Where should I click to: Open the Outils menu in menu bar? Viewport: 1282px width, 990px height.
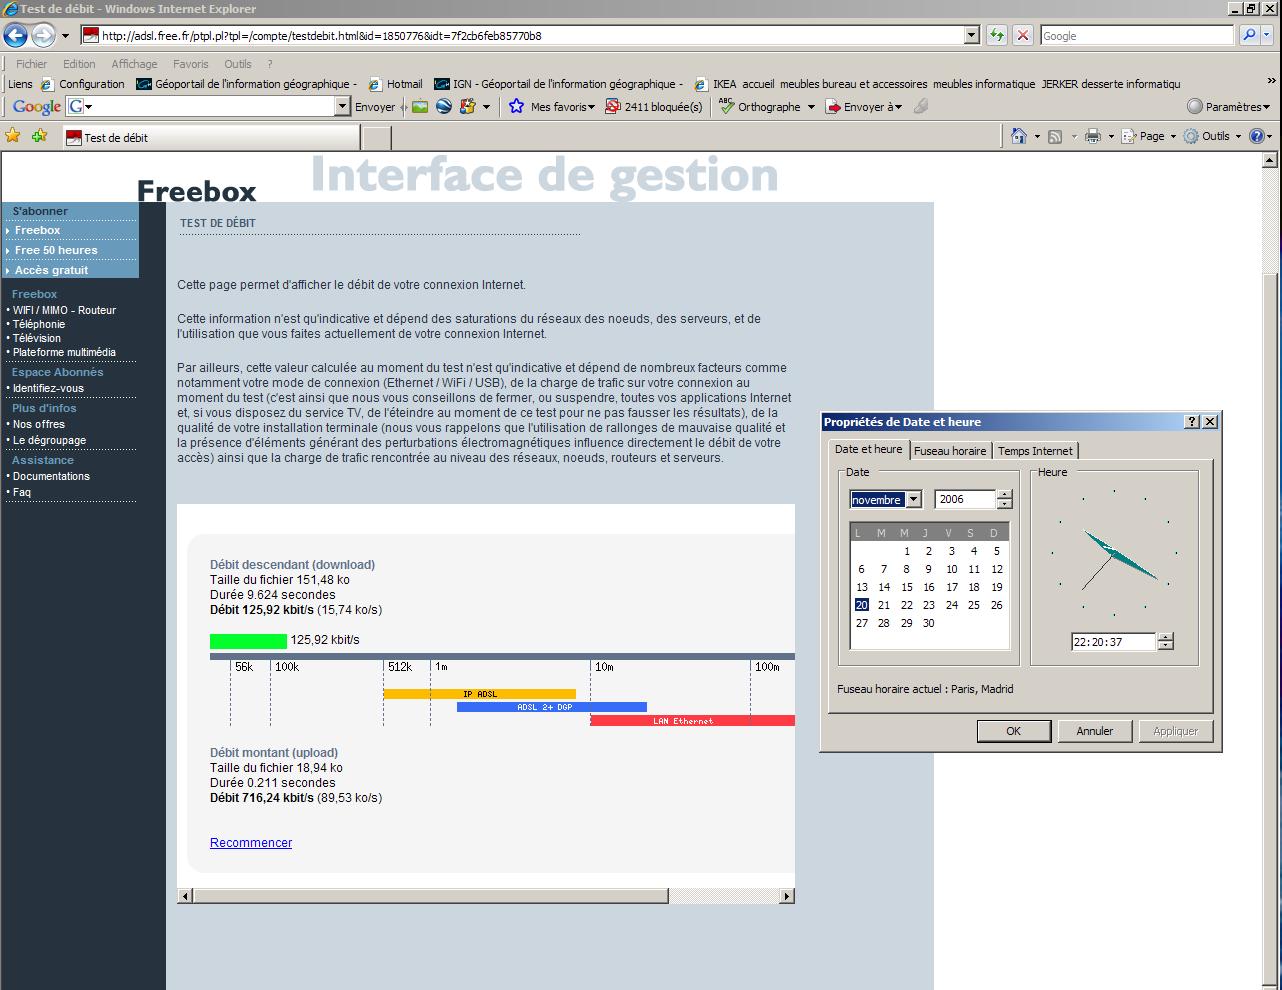pos(238,64)
